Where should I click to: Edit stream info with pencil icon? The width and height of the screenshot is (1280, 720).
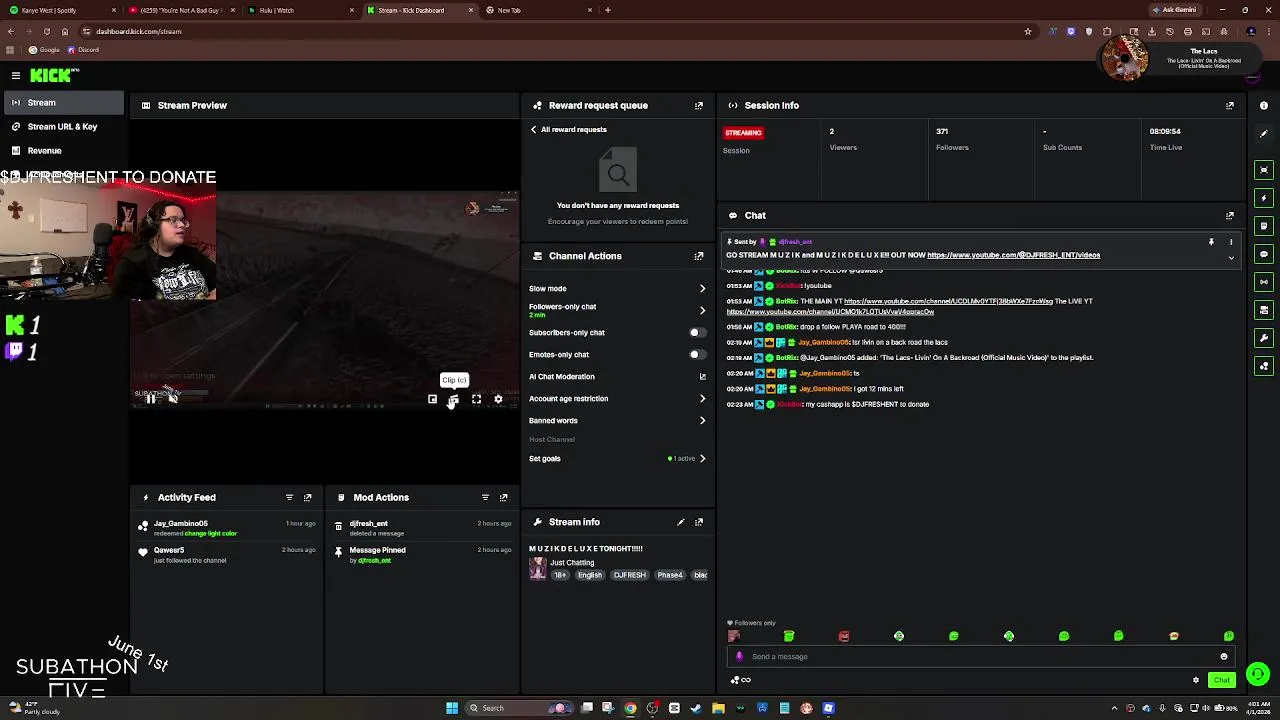[x=681, y=522]
